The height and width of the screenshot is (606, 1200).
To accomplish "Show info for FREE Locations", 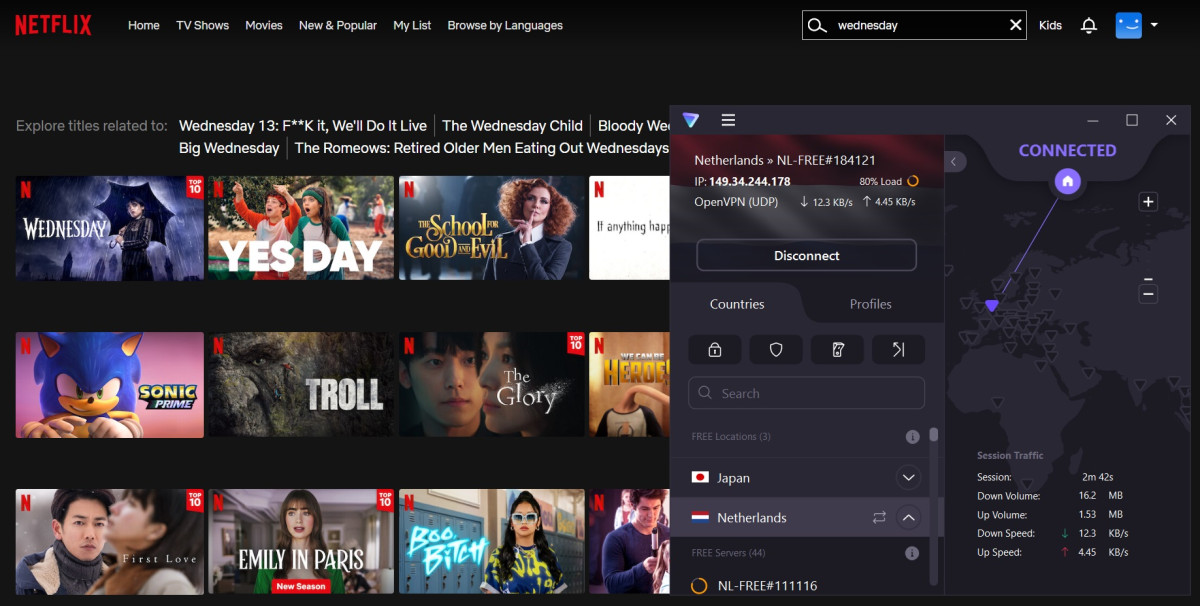I will pyautogui.click(x=912, y=437).
